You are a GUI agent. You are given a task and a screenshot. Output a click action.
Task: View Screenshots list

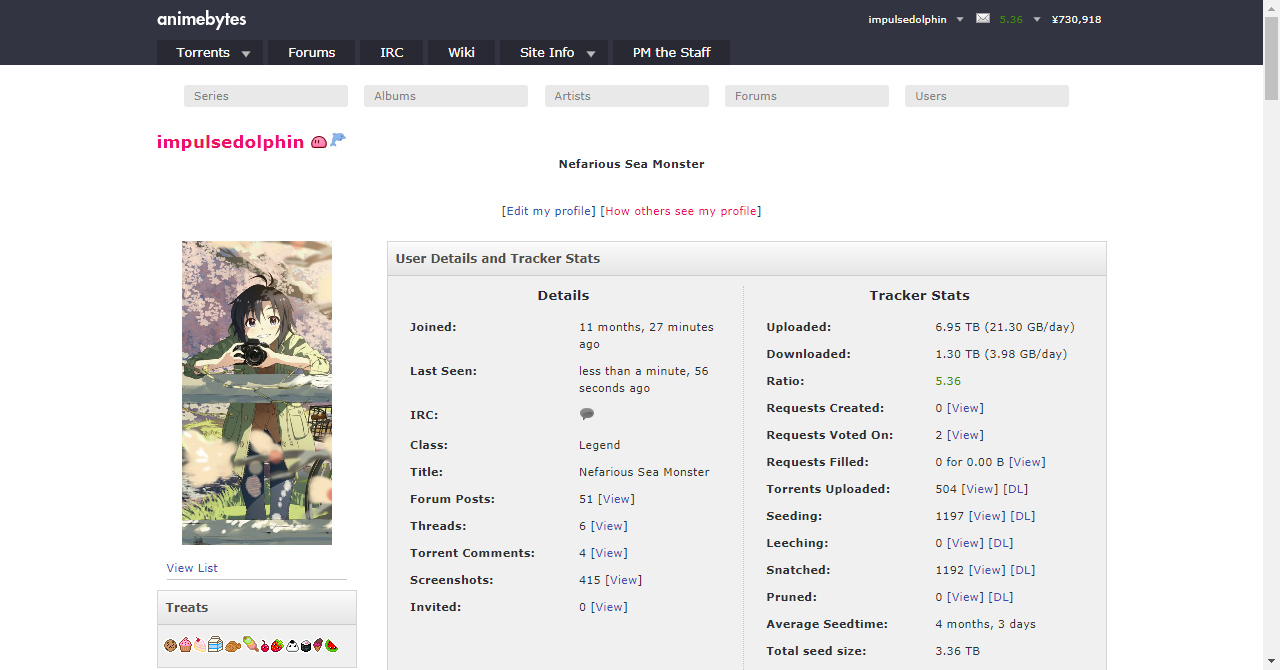(624, 580)
